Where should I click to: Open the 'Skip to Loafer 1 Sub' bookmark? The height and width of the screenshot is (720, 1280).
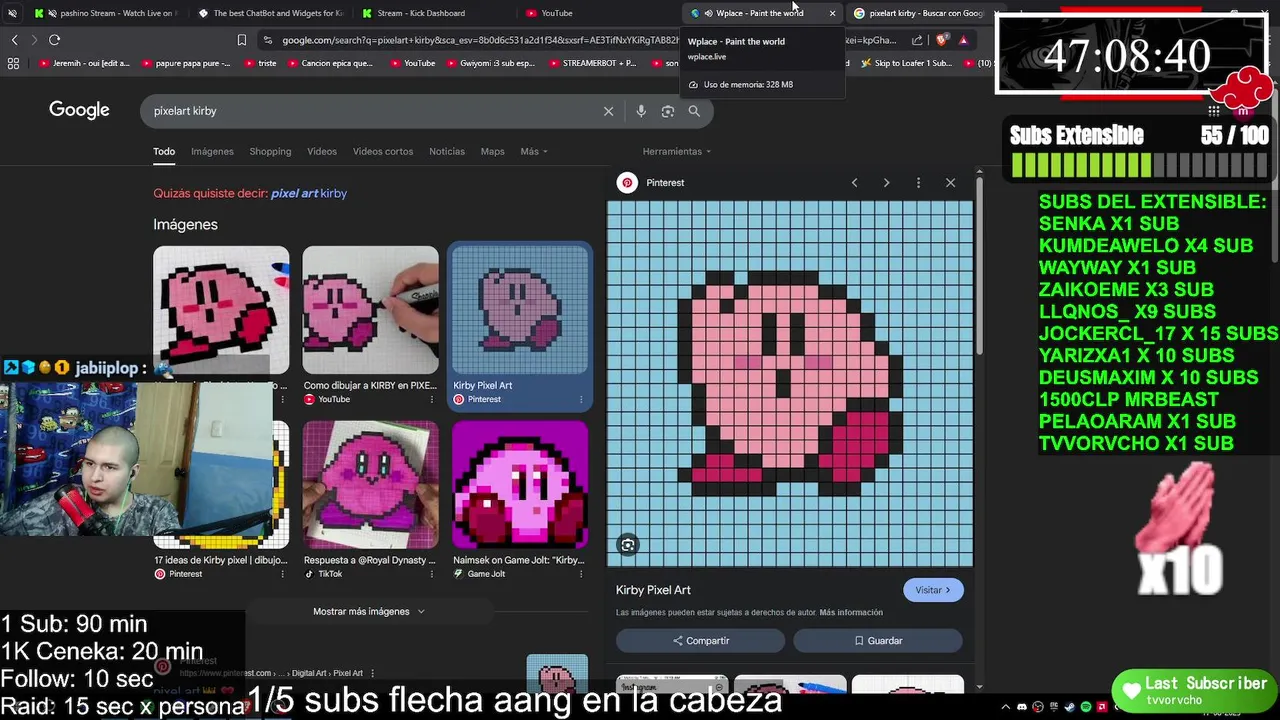[x=906, y=63]
